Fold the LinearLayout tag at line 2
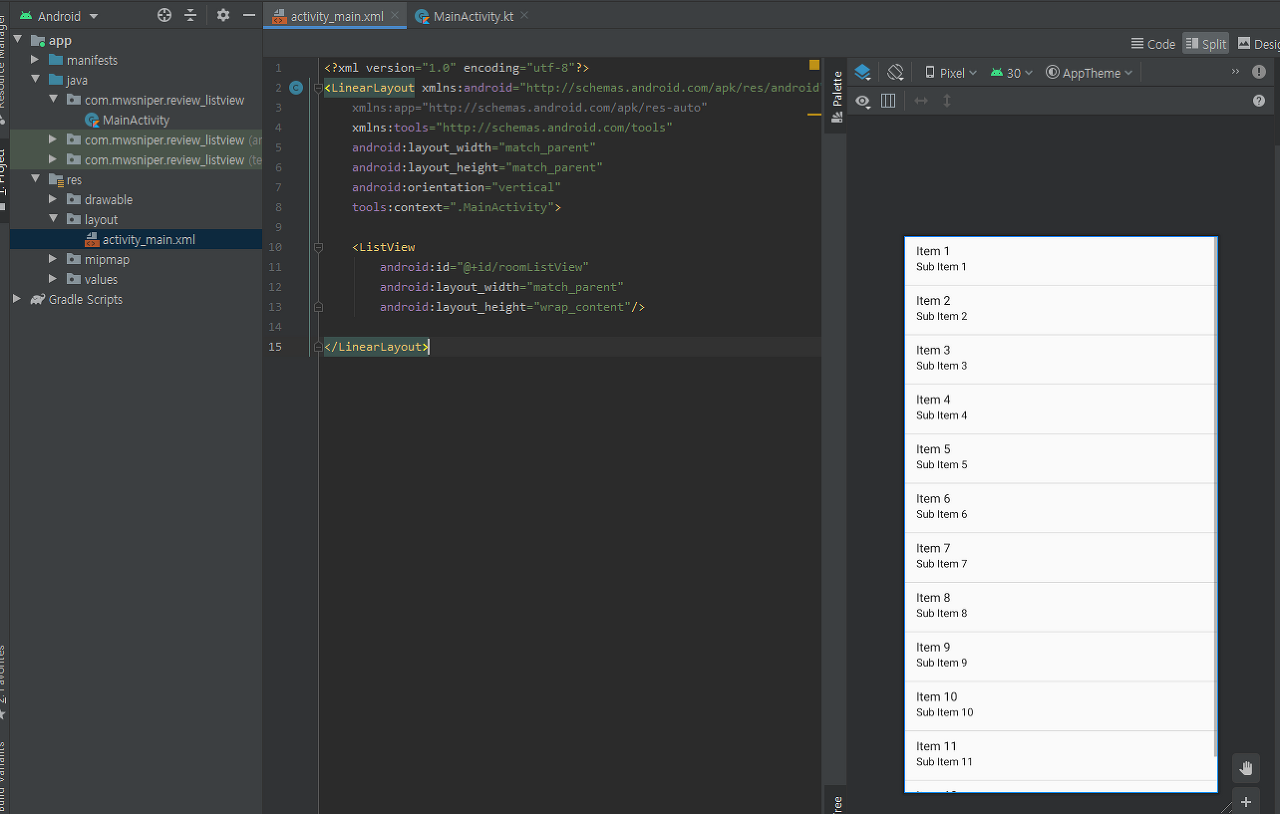The height and width of the screenshot is (814, 1280). point(318,88)
